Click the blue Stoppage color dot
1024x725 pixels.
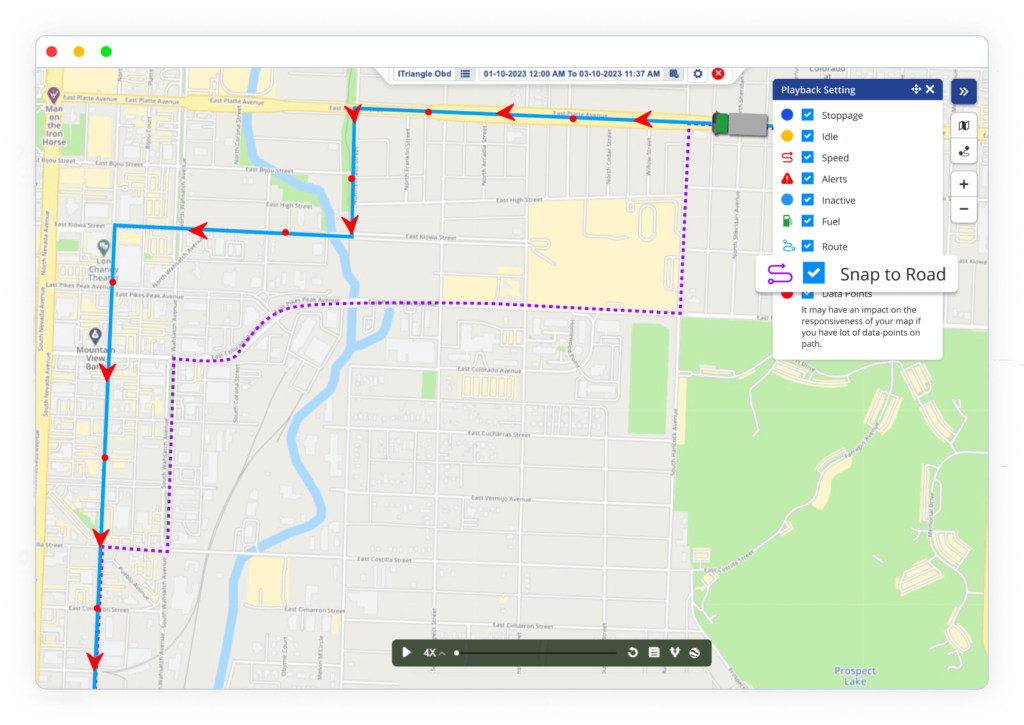pyautogui.click(x=787, y=115)
